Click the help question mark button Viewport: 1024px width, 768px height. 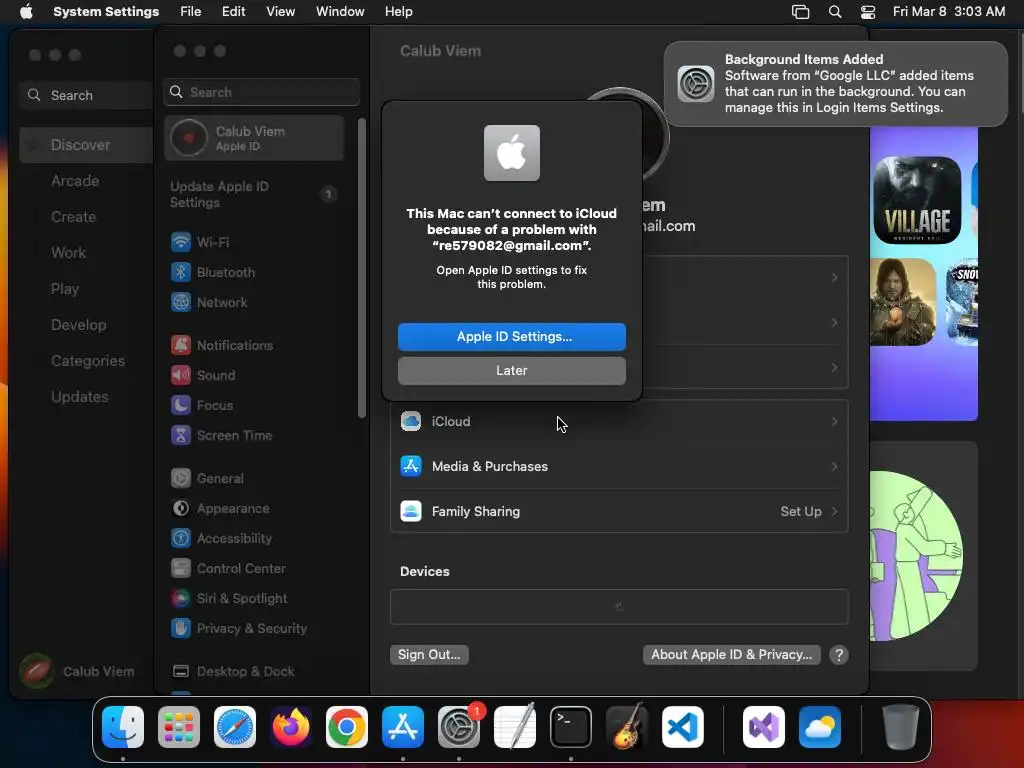pyautogui.click(x=839, y=654)
